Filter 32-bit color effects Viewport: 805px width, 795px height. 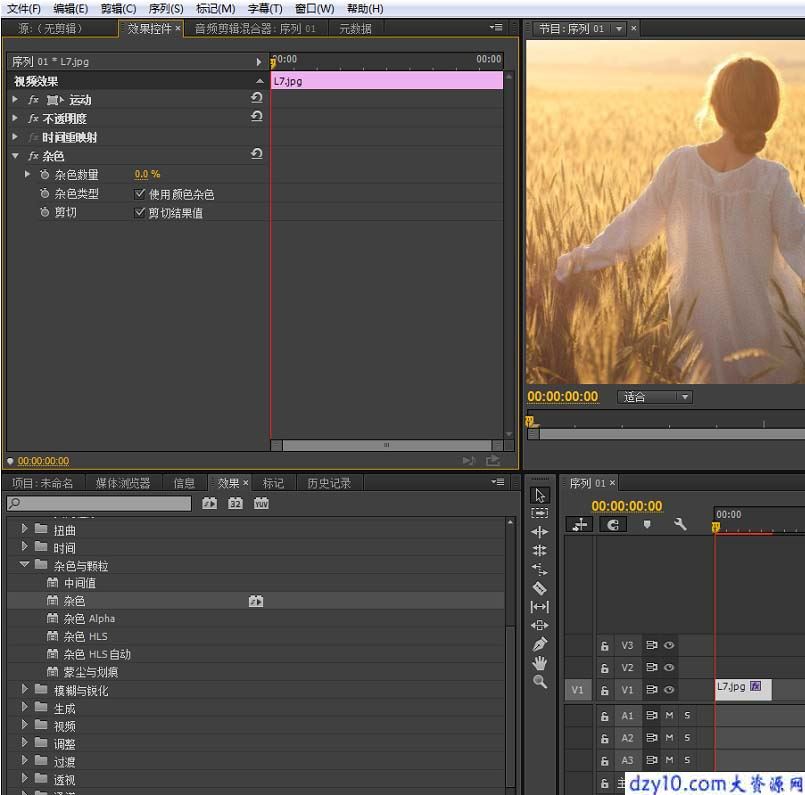[x=235, y=503]
